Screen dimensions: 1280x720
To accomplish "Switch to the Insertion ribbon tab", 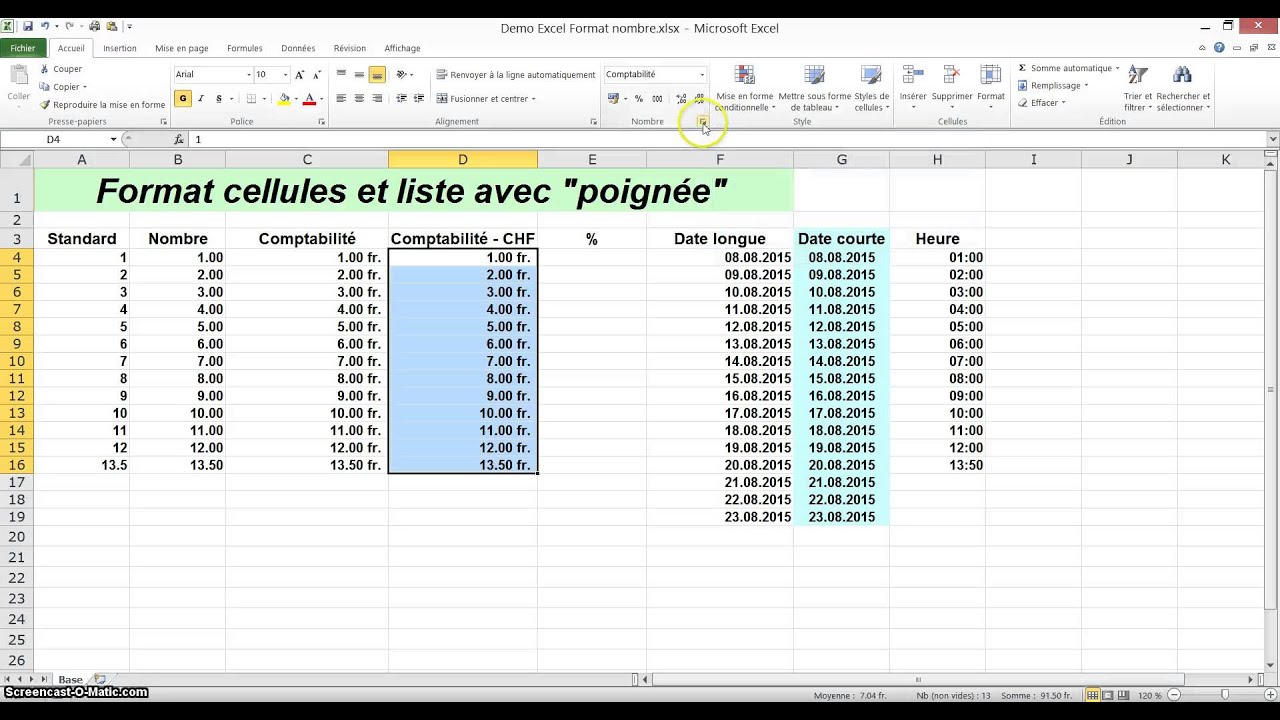I will (x=120, y=48).
